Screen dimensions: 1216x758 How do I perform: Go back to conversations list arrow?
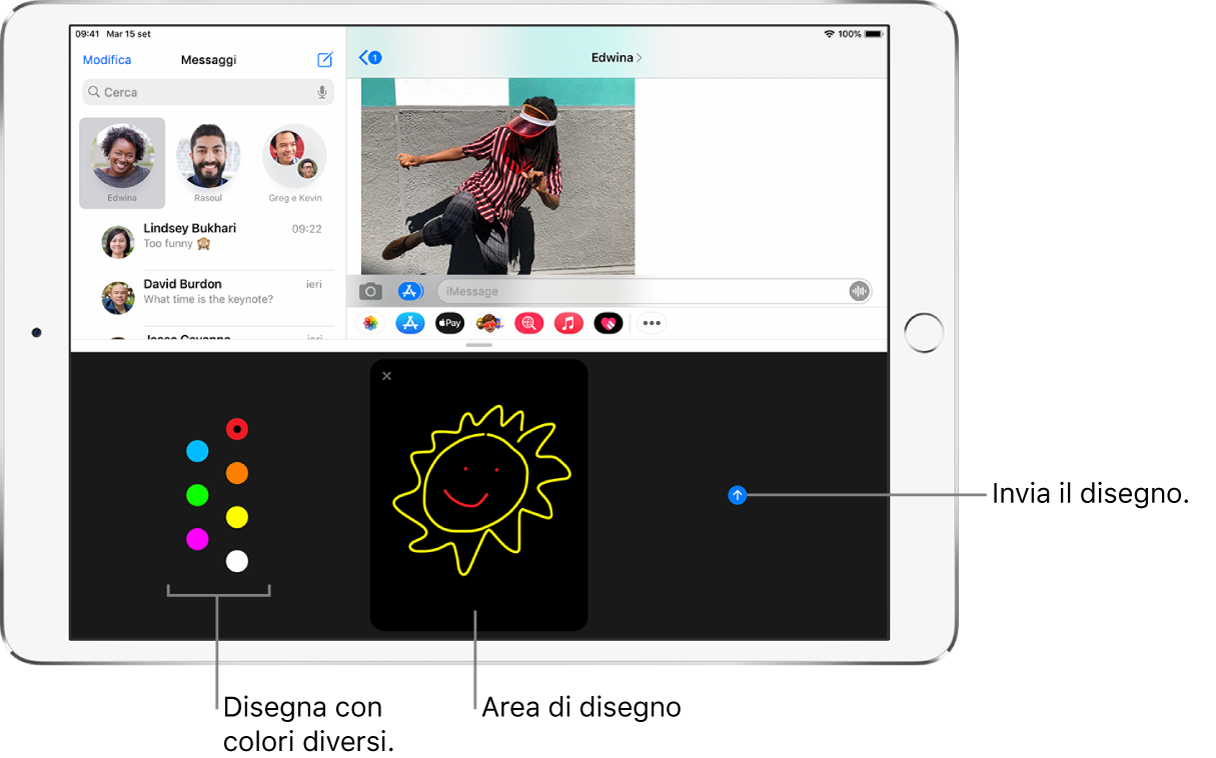(x=370, y=58)
